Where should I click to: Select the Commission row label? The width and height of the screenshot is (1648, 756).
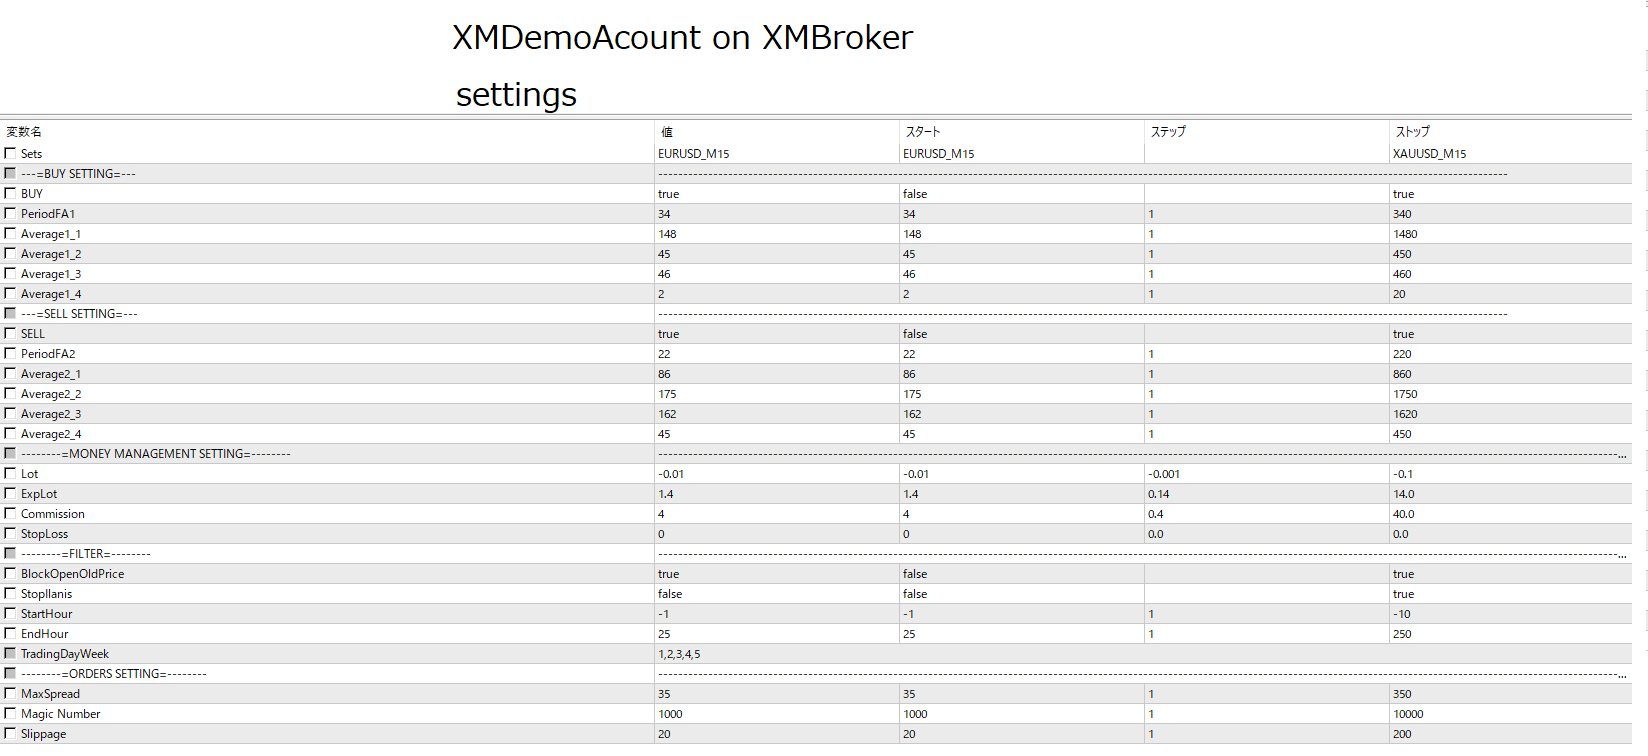tap(53, 514)
